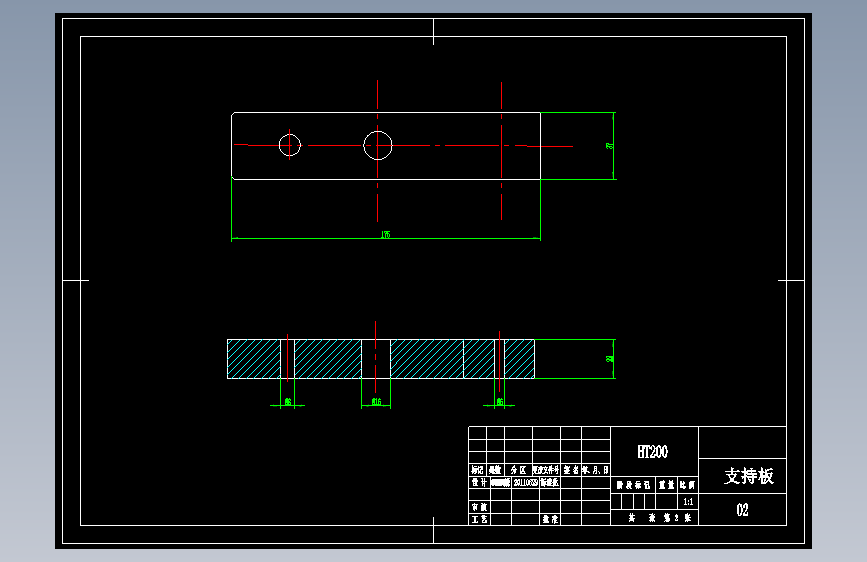This screenshot has width=867, height=562.
Task: Click the 重量 header cell
Action: click(666, 485)
